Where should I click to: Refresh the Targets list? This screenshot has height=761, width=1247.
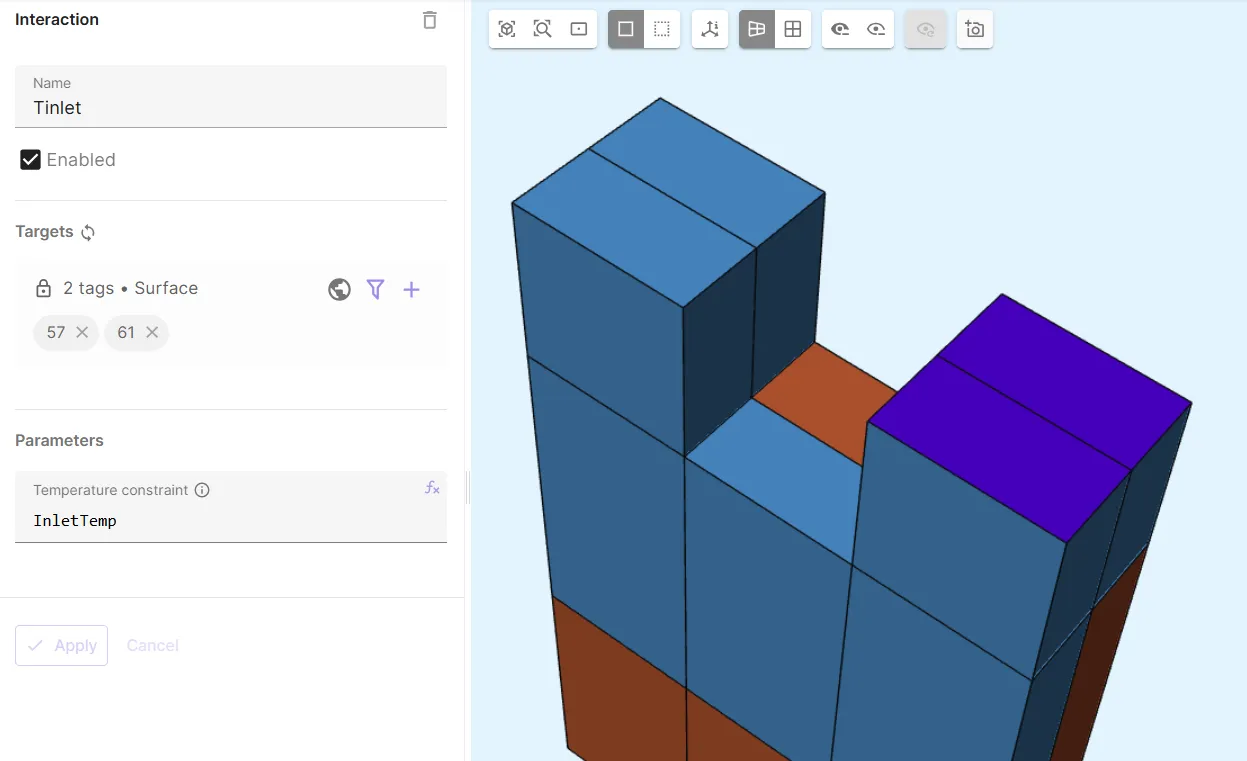tap(88, 232)
